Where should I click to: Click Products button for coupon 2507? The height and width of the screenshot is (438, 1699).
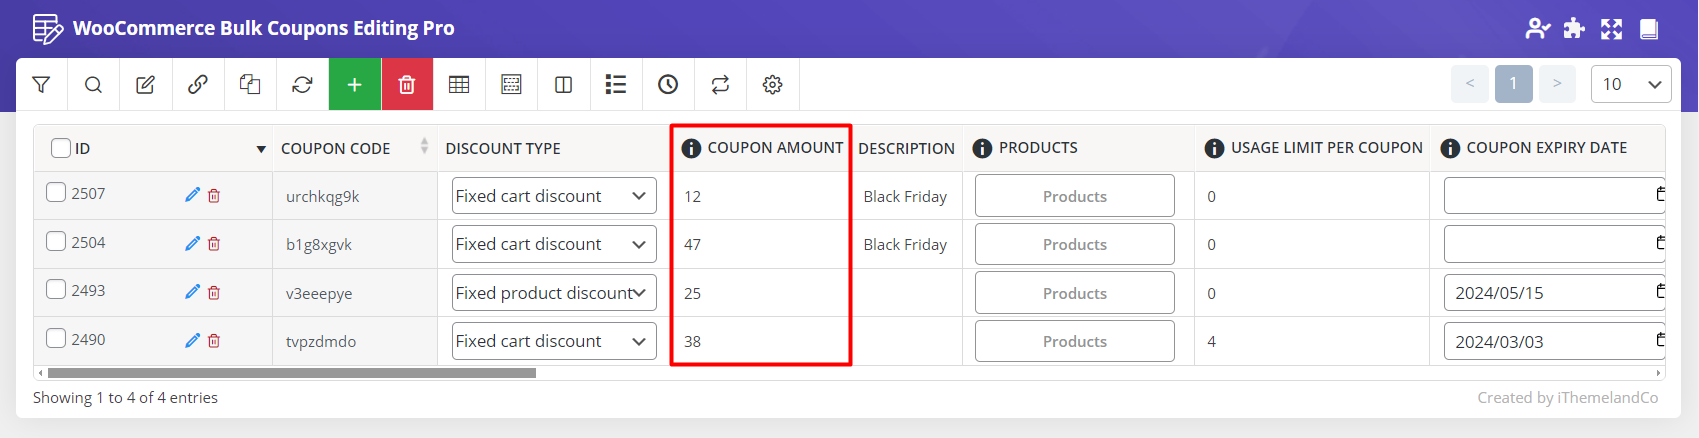pos(1074,196)
